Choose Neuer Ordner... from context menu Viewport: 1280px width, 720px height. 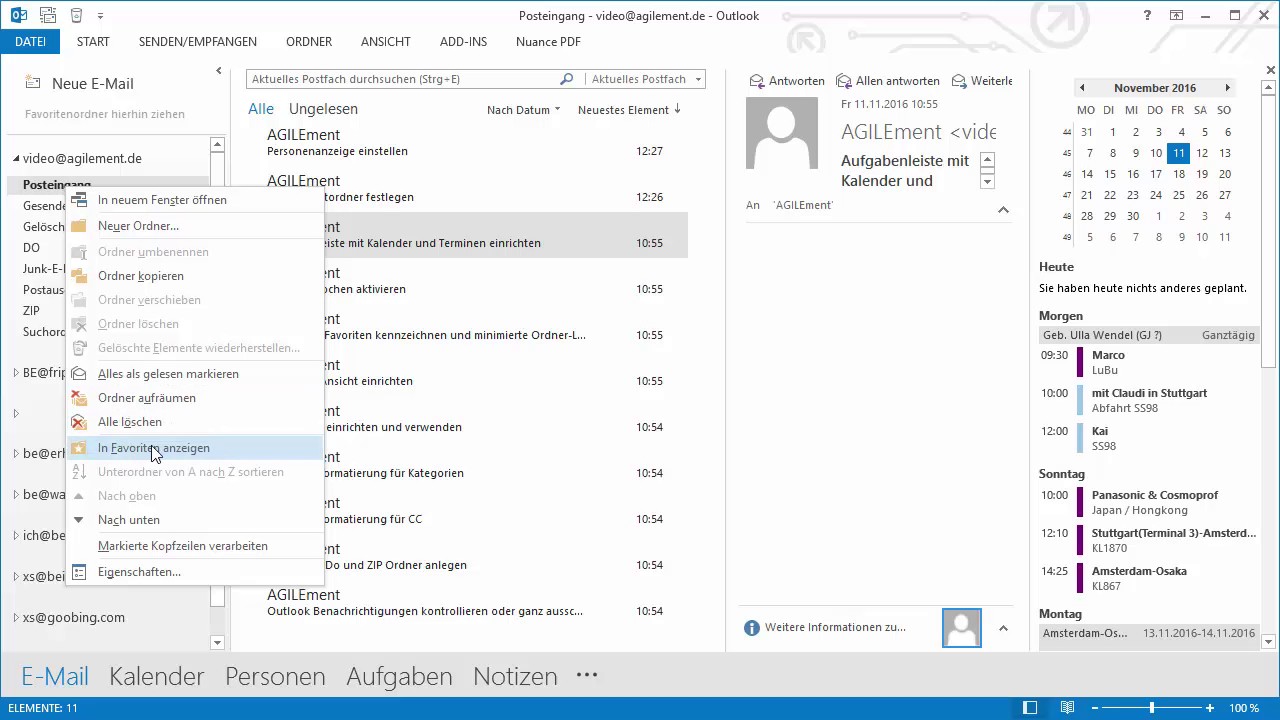pyautogui.click(x=195, y=226)
